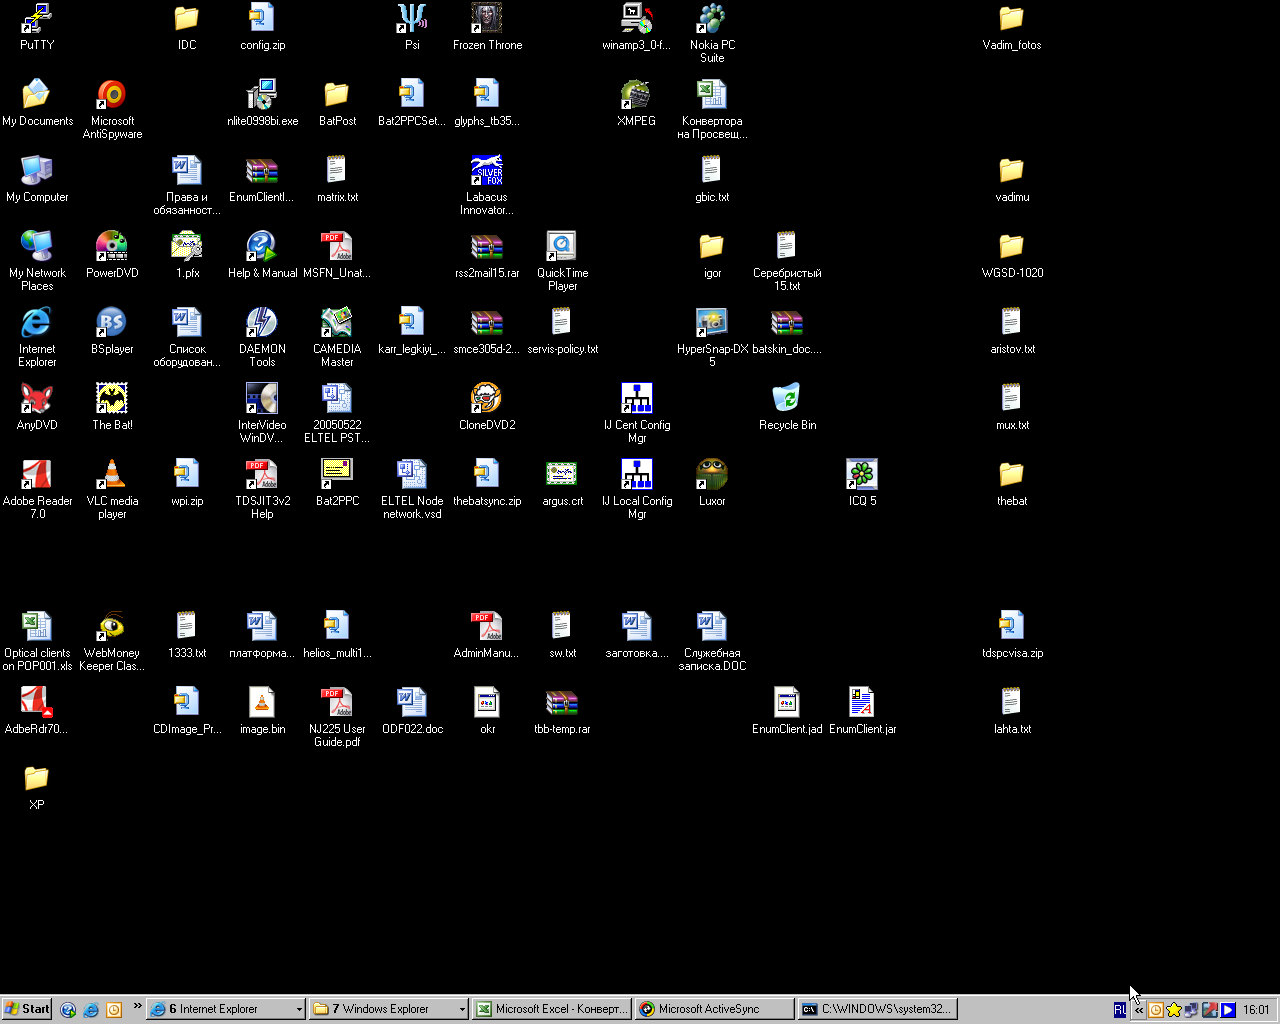
Task: Select the Adobe Reader 7.0 icon
Action: [37, 475]
